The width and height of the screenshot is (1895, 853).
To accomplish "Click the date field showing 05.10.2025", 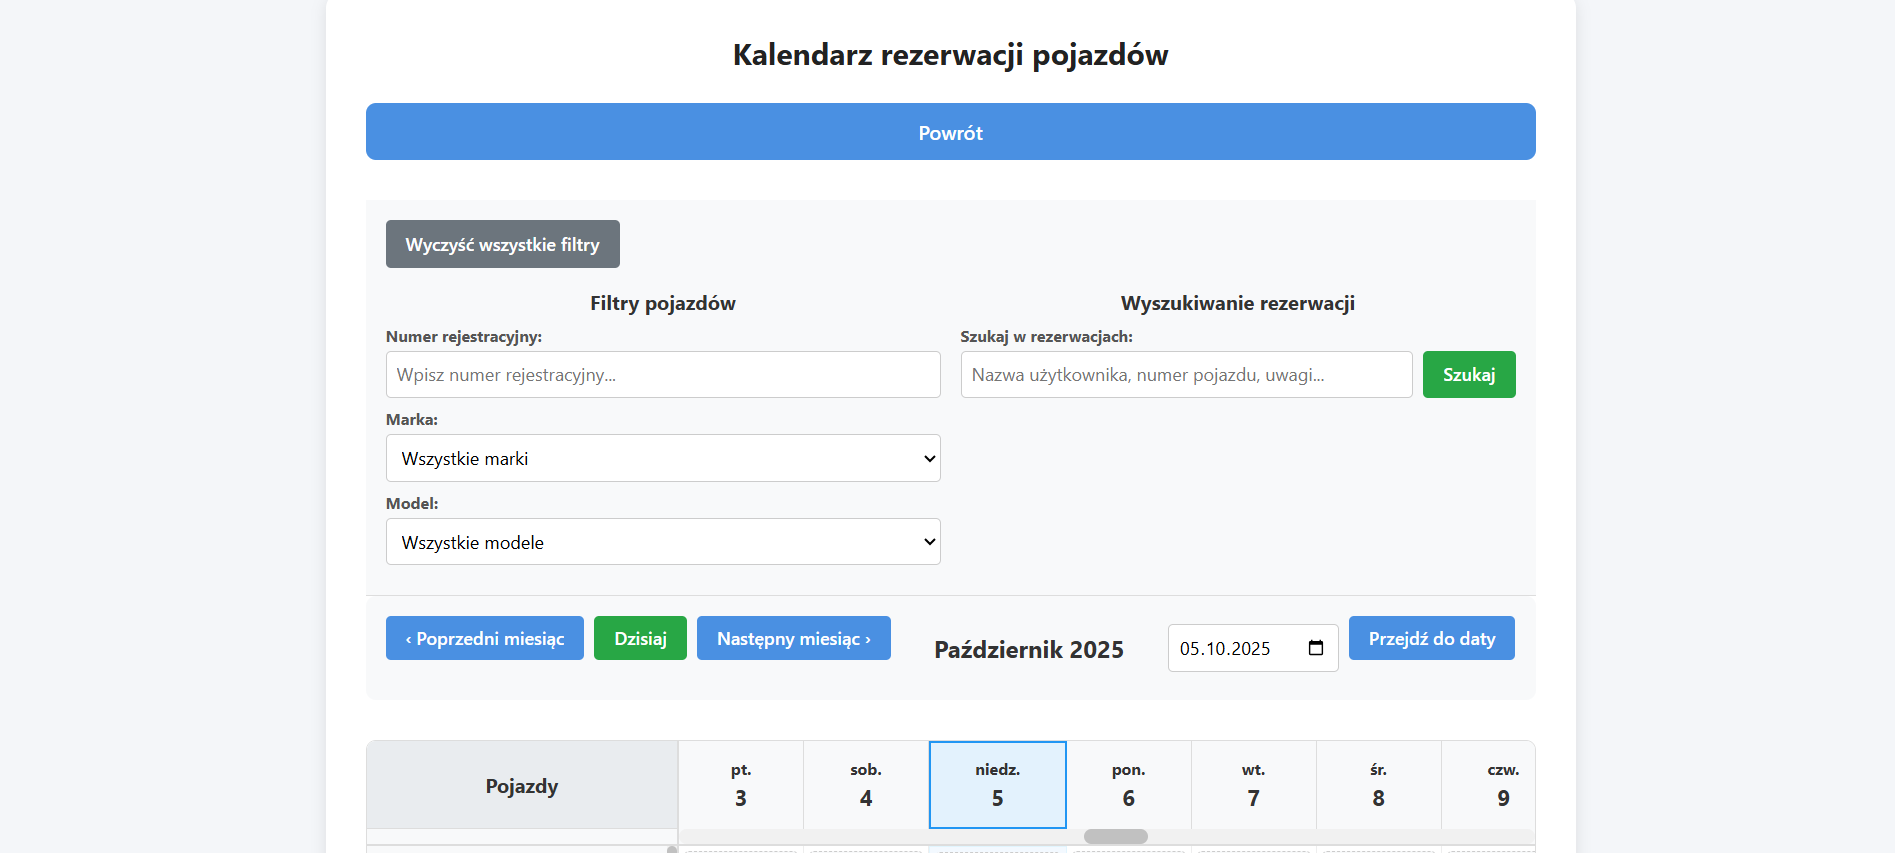I will click(1235, 648).
